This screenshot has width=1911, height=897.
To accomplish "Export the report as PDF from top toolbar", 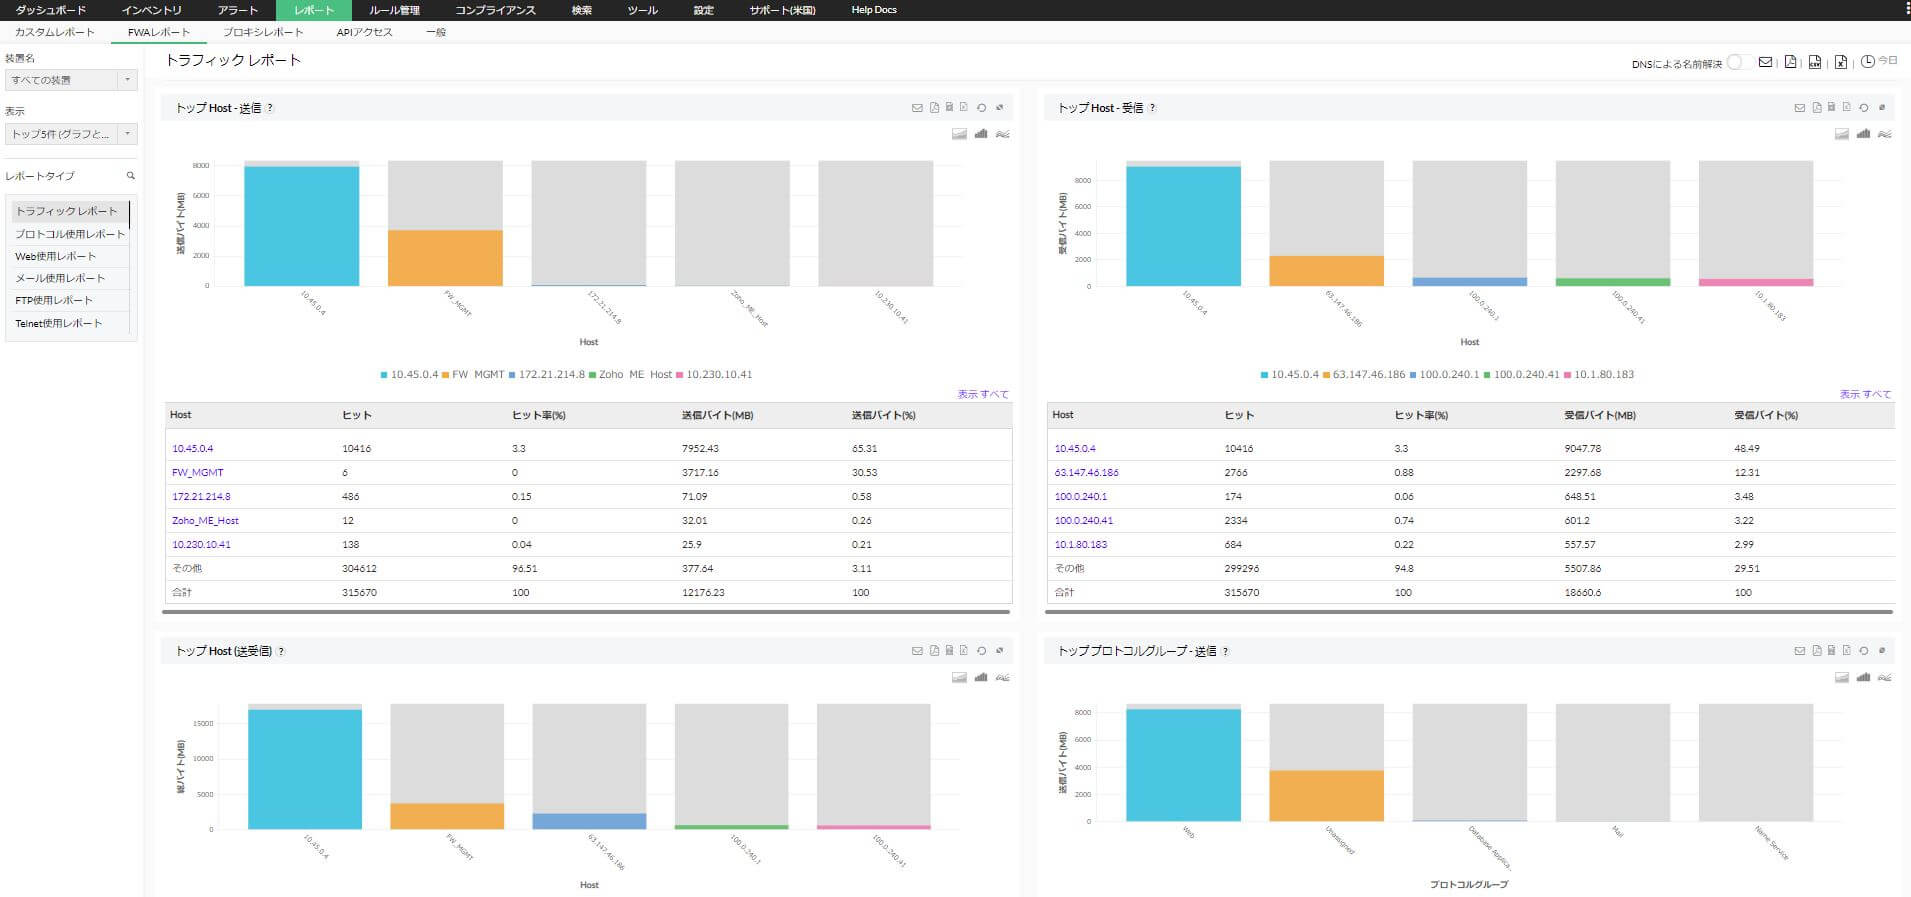I will (x=1790, y=63).
